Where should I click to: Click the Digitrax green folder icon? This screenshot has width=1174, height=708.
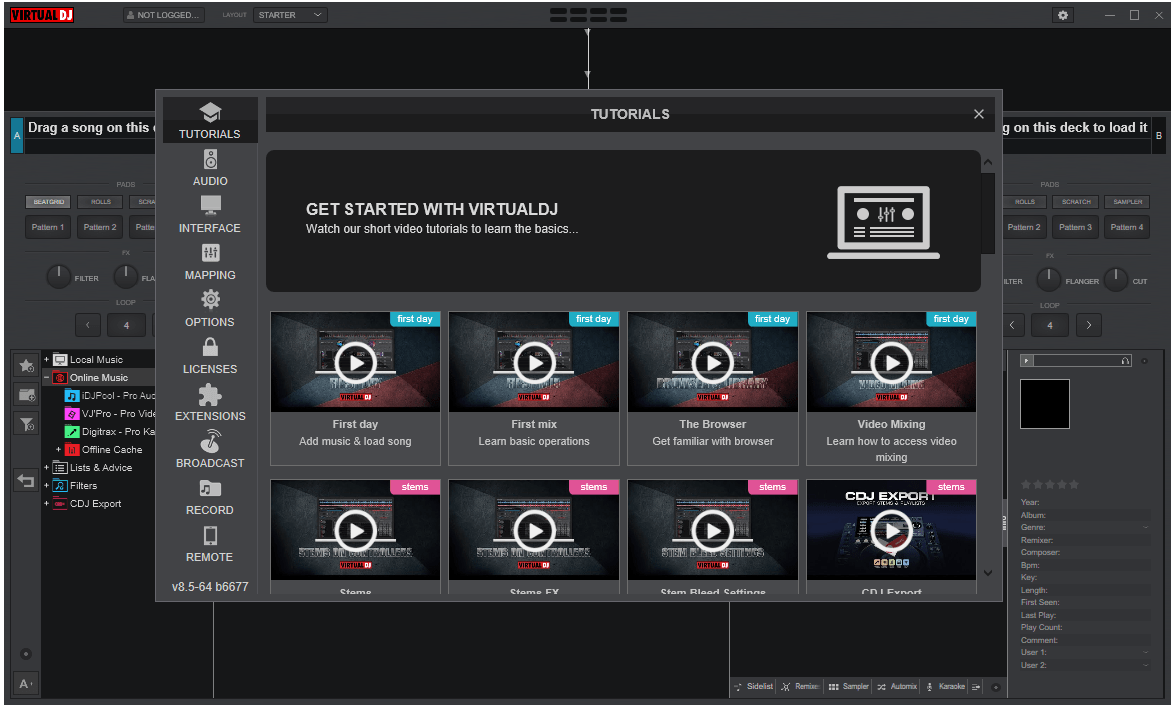[72, 432]
